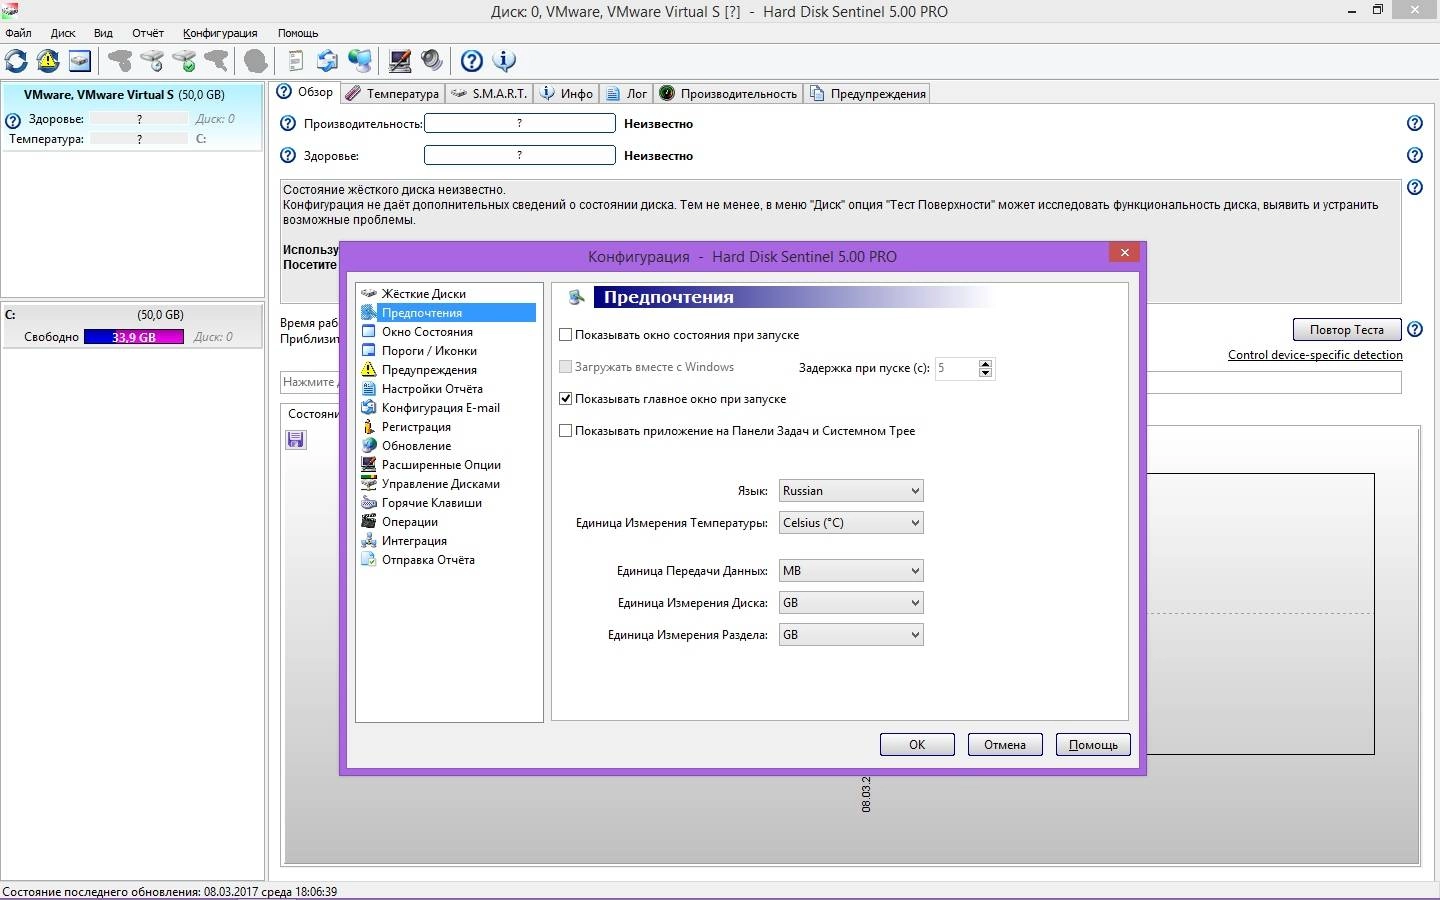Click the help icon beside the Здоровье overview label

288,156
